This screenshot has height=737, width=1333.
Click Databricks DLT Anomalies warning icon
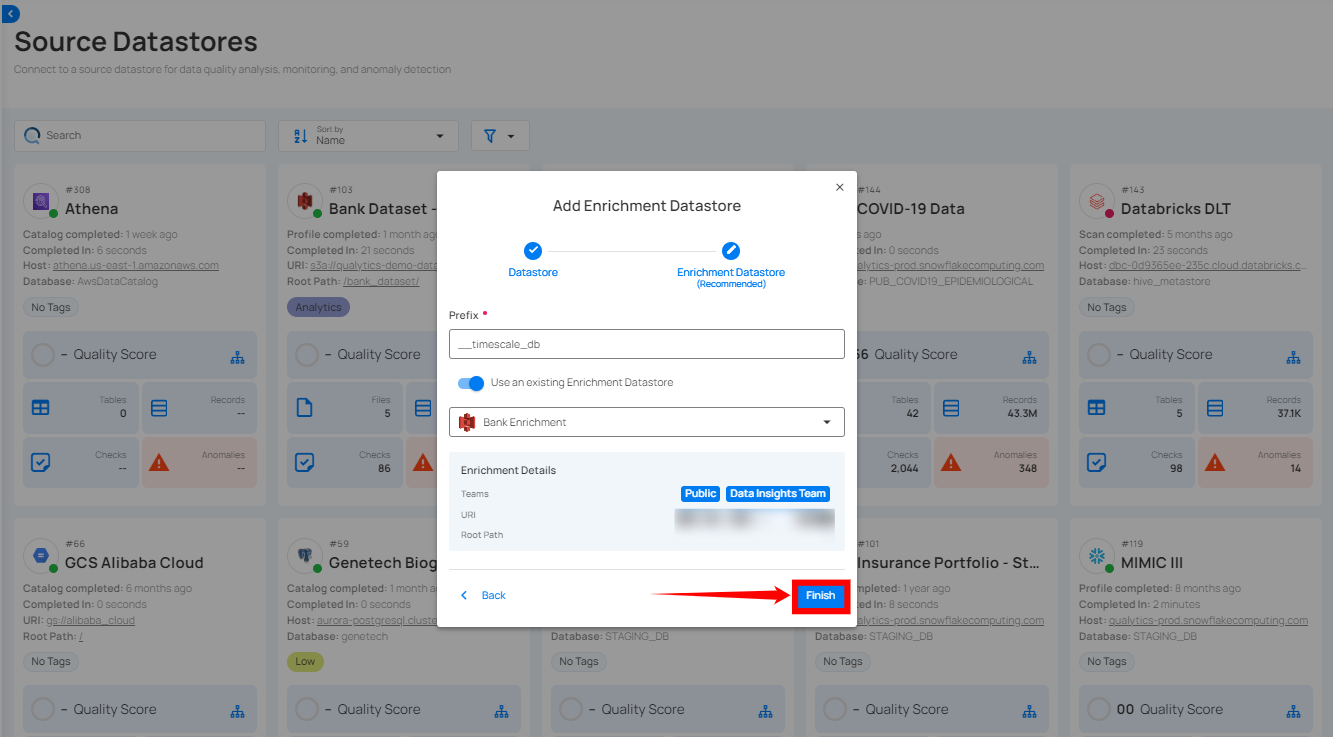pyautogui.click(x=1215, y=463)
